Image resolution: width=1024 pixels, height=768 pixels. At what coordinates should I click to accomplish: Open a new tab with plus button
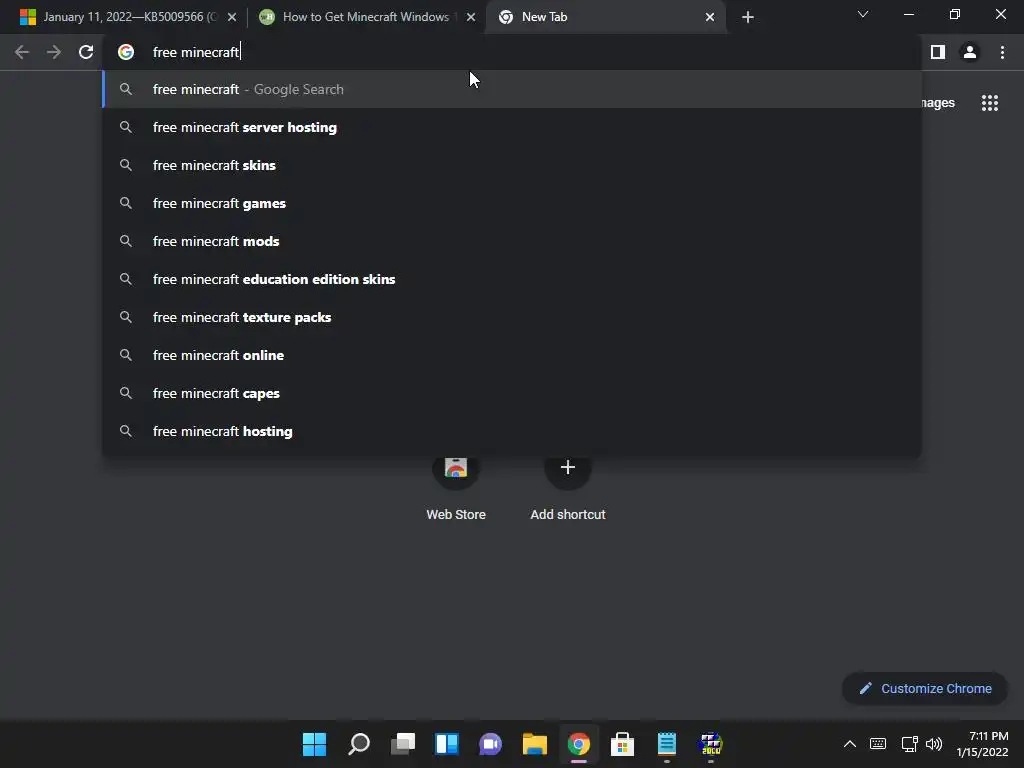coord(748,17)
